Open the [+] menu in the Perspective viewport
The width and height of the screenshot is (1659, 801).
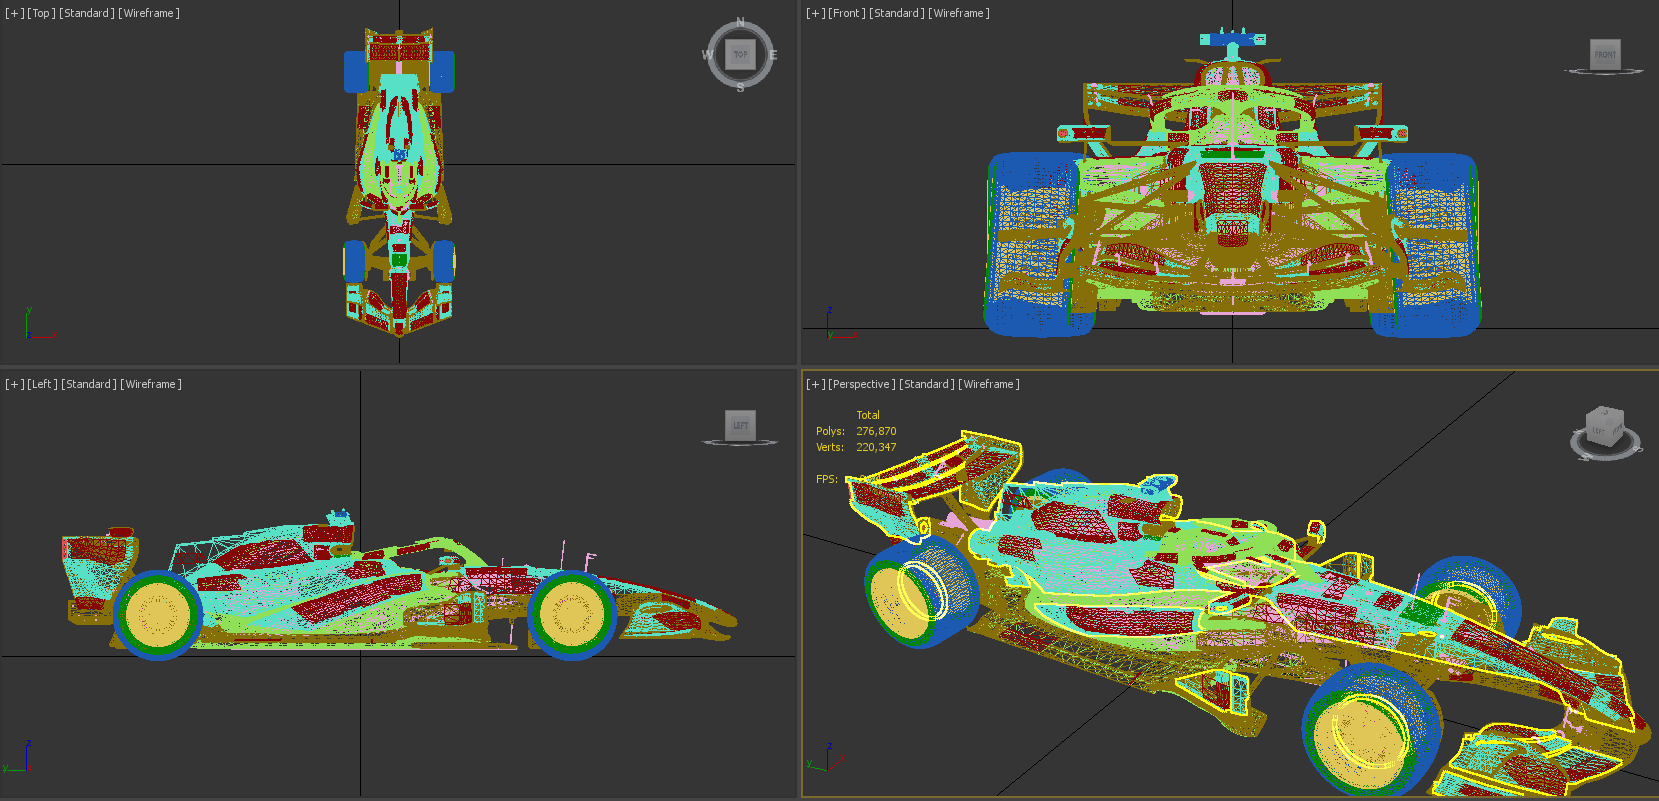coord(816,384)
